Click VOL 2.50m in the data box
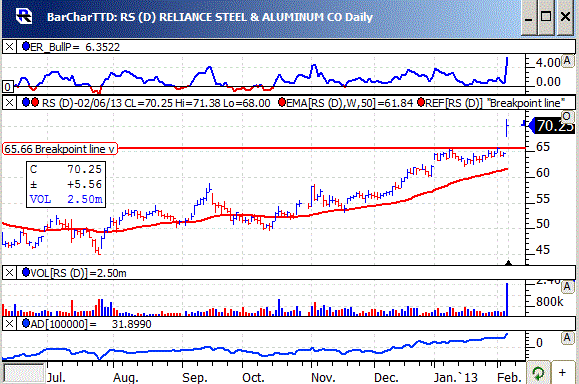This screenshot has height=384, width=579. (x=66, y=199)
